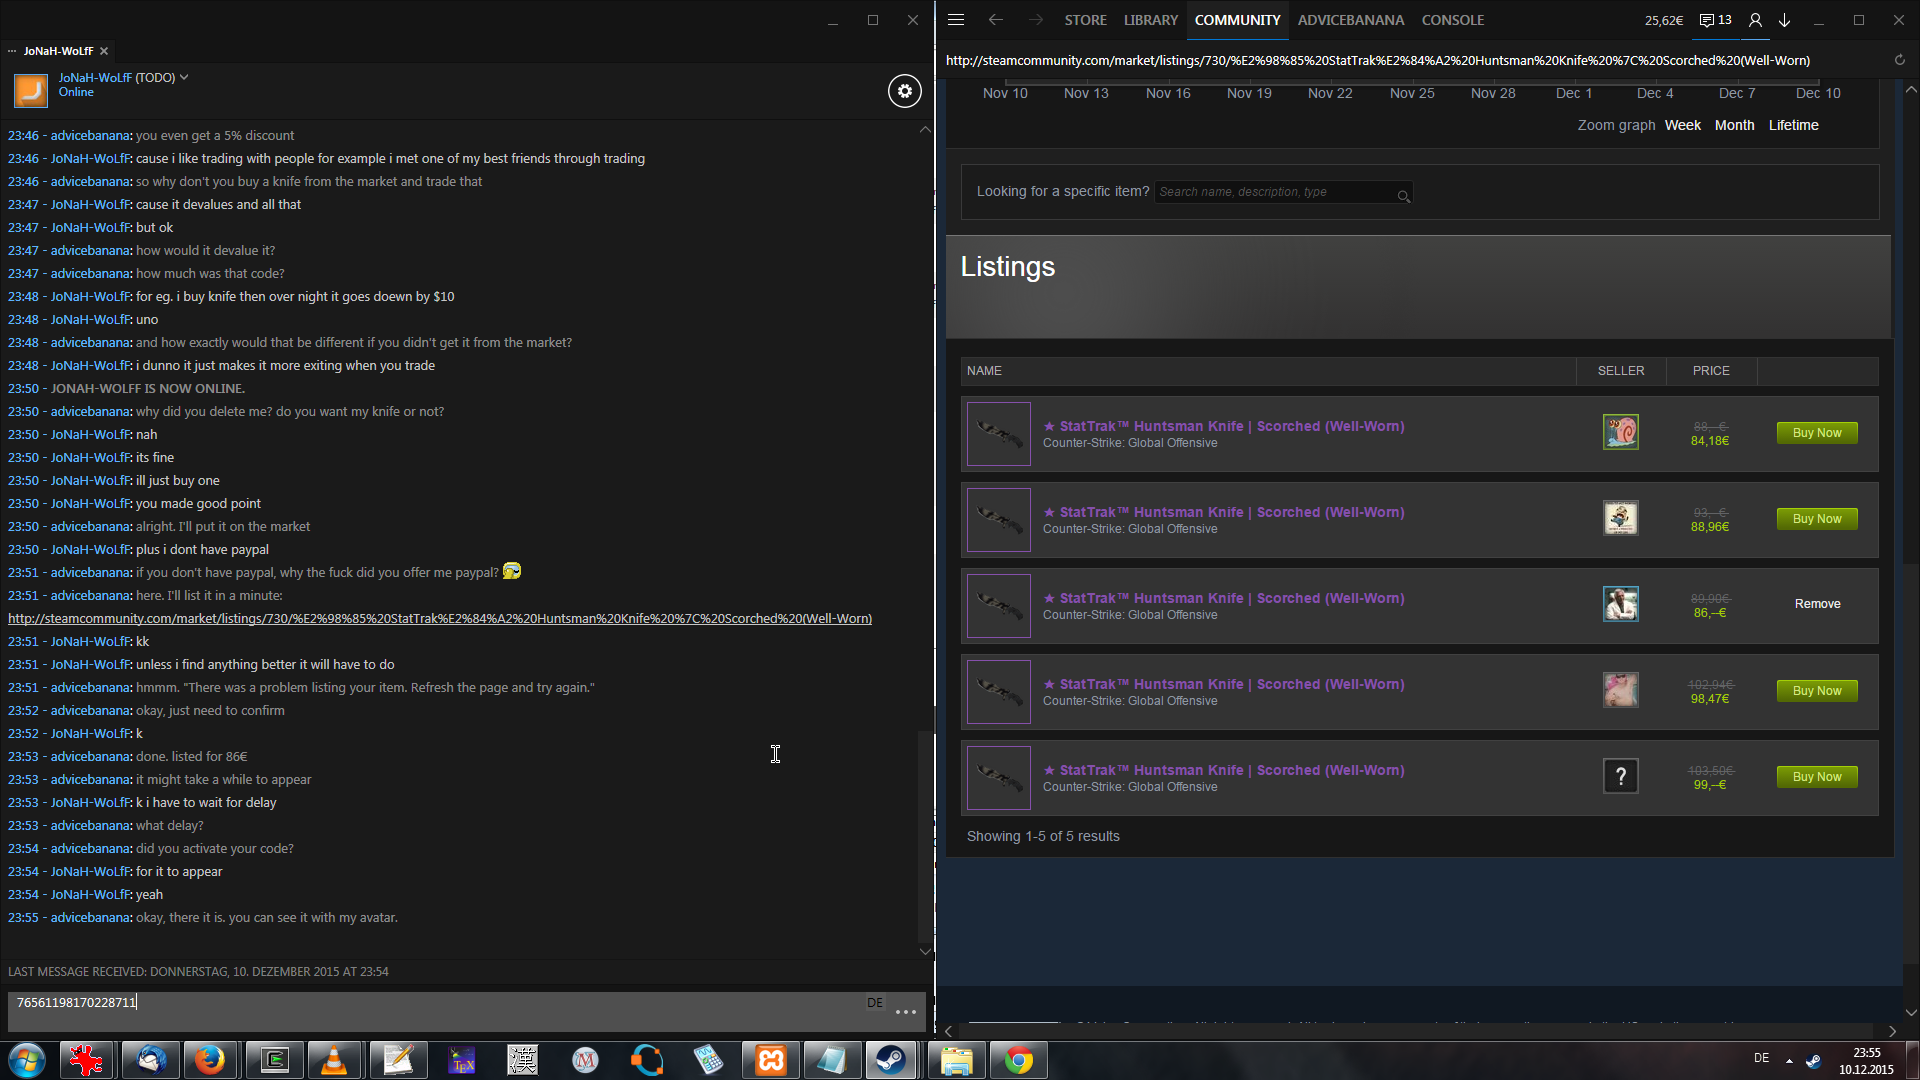Screen dimensions: 1920x1080
Task: Click the search magnifier in item search
Action: pos(1403,196)
